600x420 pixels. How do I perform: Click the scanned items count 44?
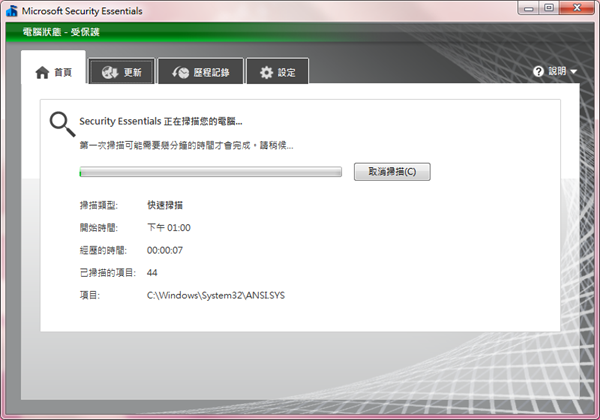152,273
